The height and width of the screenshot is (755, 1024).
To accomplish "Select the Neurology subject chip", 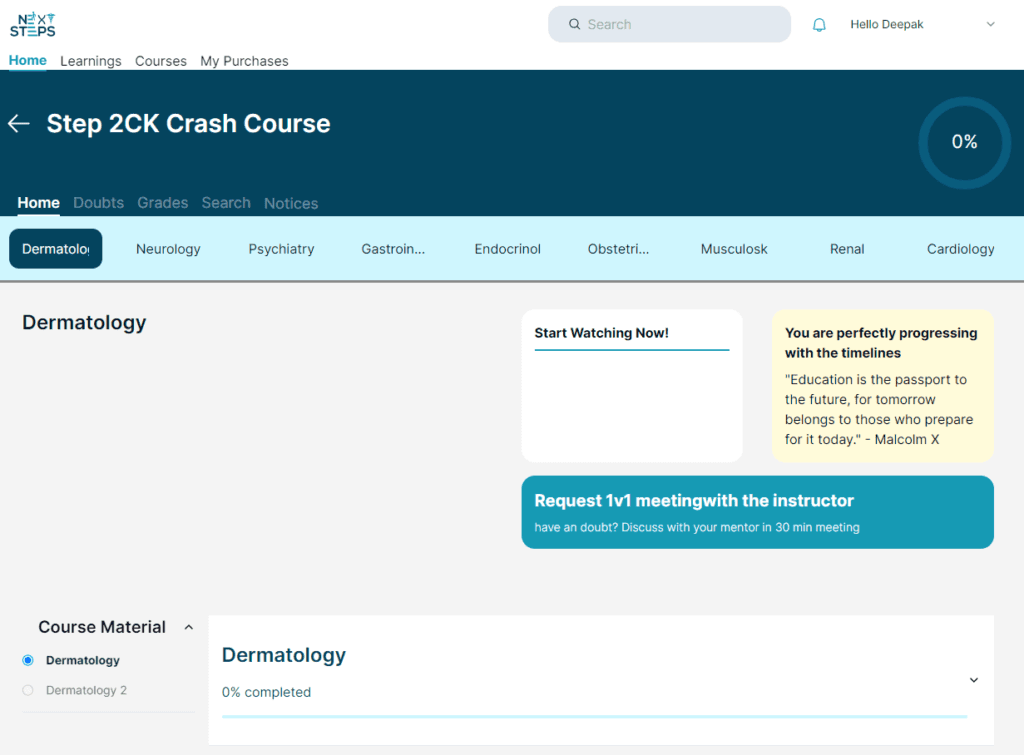I will click(x=168, y=248).
